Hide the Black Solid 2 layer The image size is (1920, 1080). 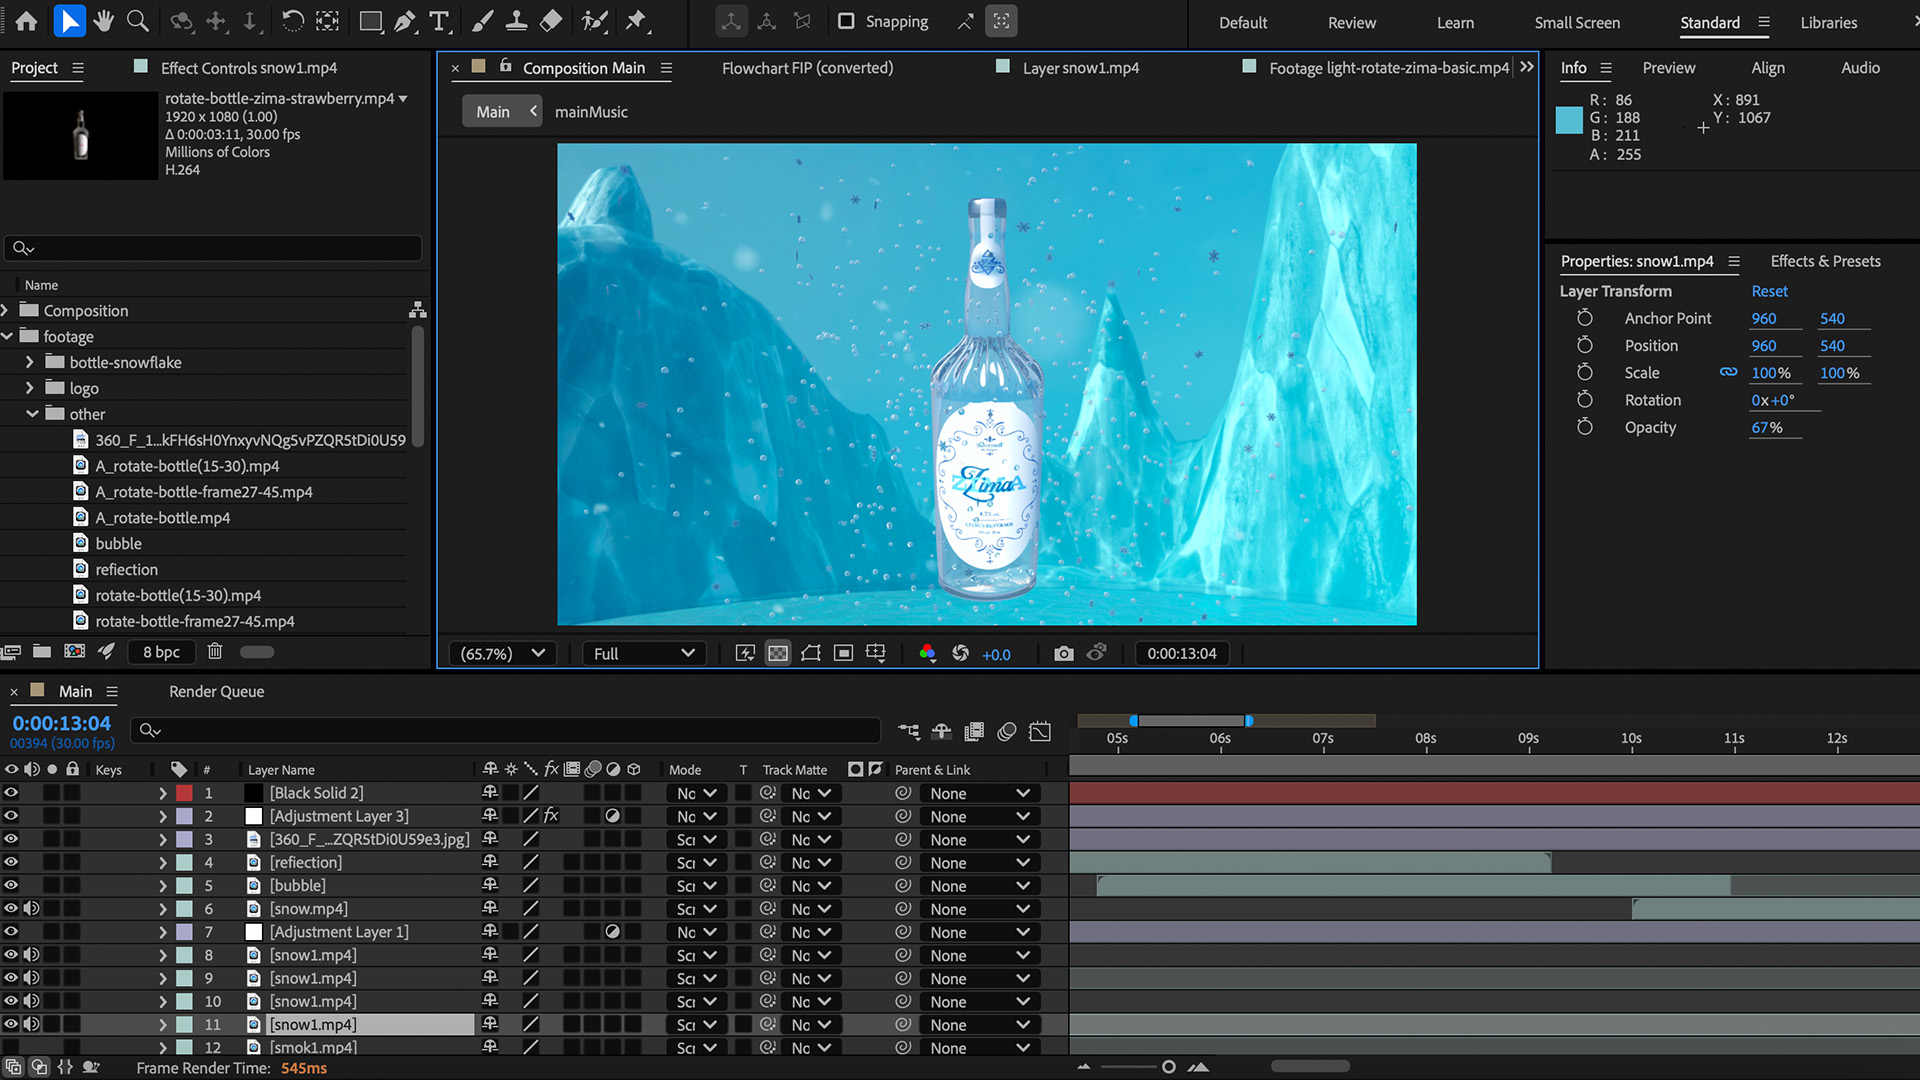pyautogui.click(x=11, y=793)
